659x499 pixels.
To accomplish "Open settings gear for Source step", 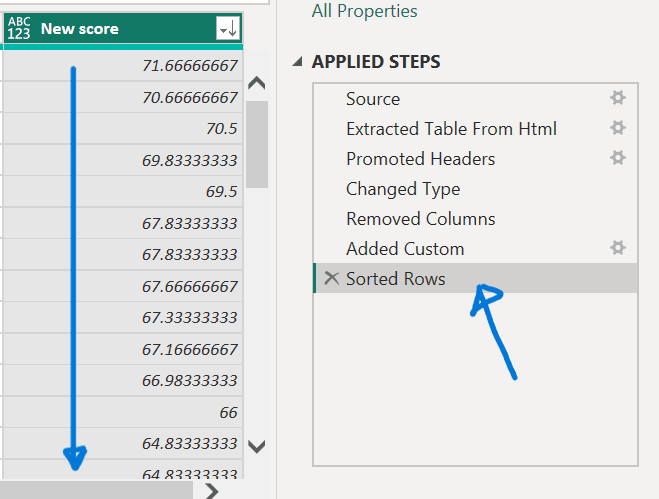I will [x=618, y=98].
